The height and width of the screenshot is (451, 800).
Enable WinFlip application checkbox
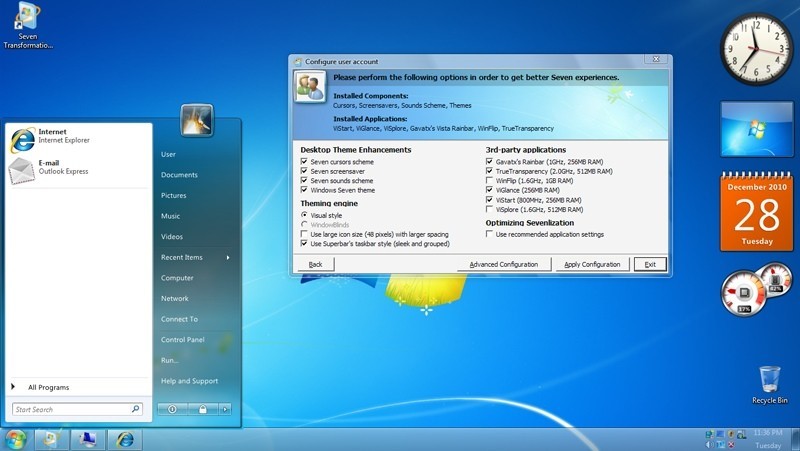click(x=489, y=180)
